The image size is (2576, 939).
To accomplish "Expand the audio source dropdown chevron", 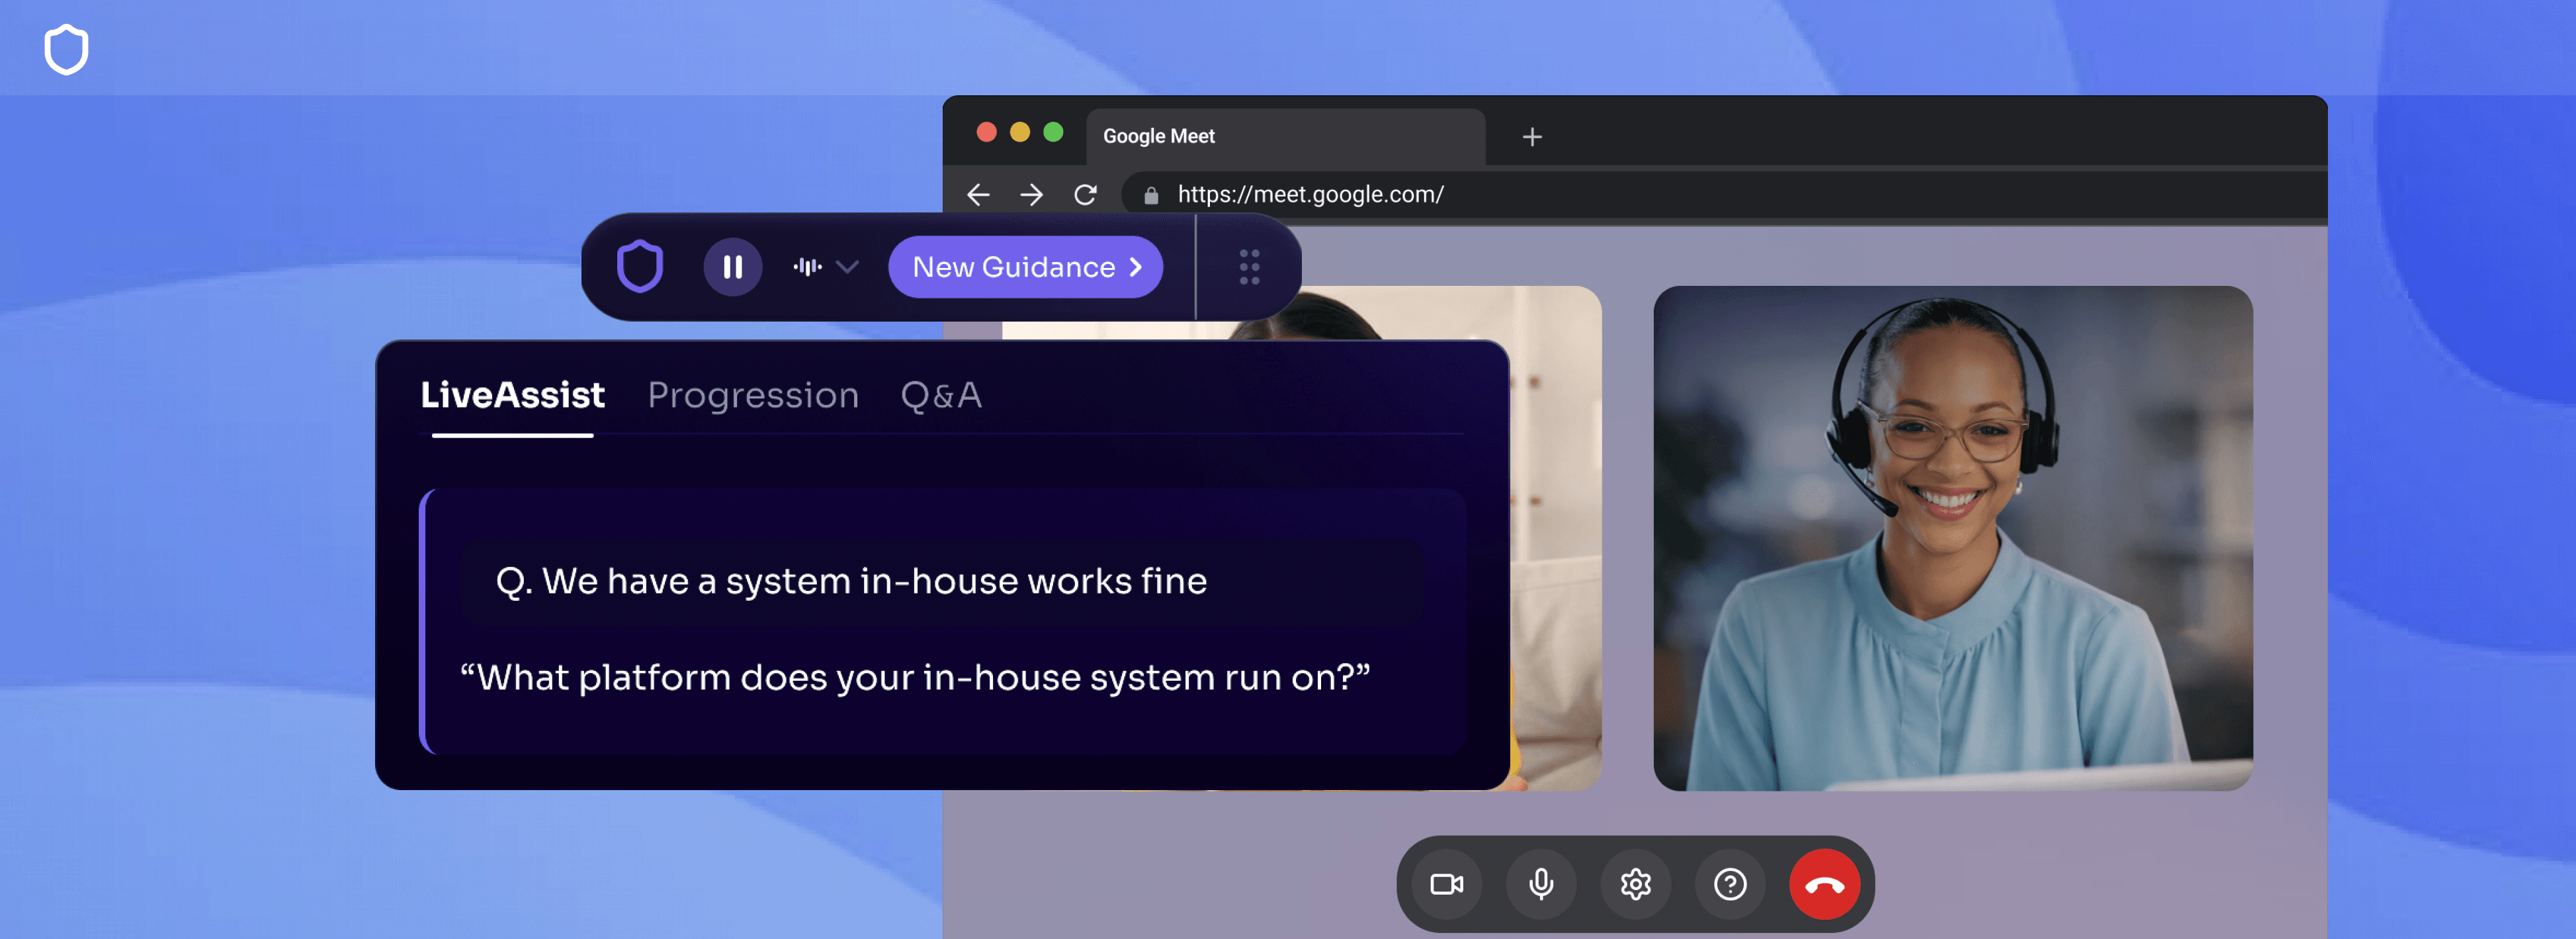I will [847, 267].
